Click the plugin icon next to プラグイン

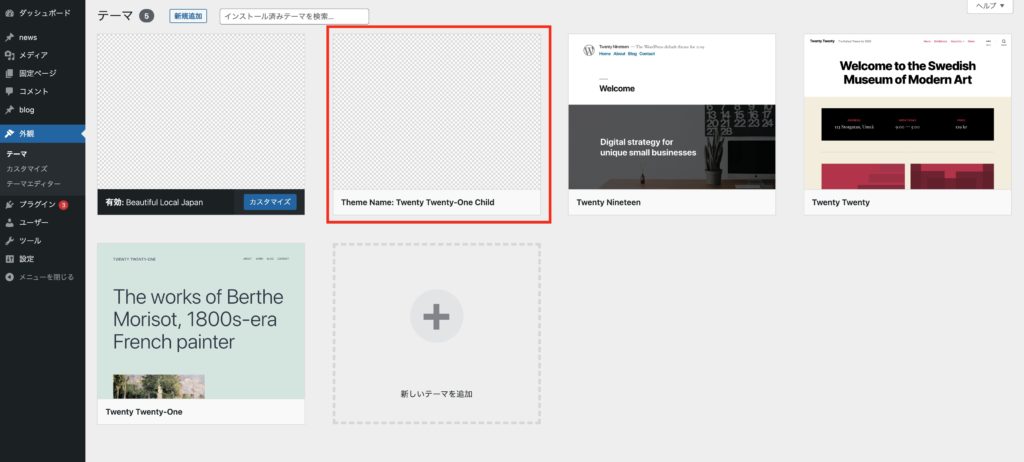click(x=9, y=205)
